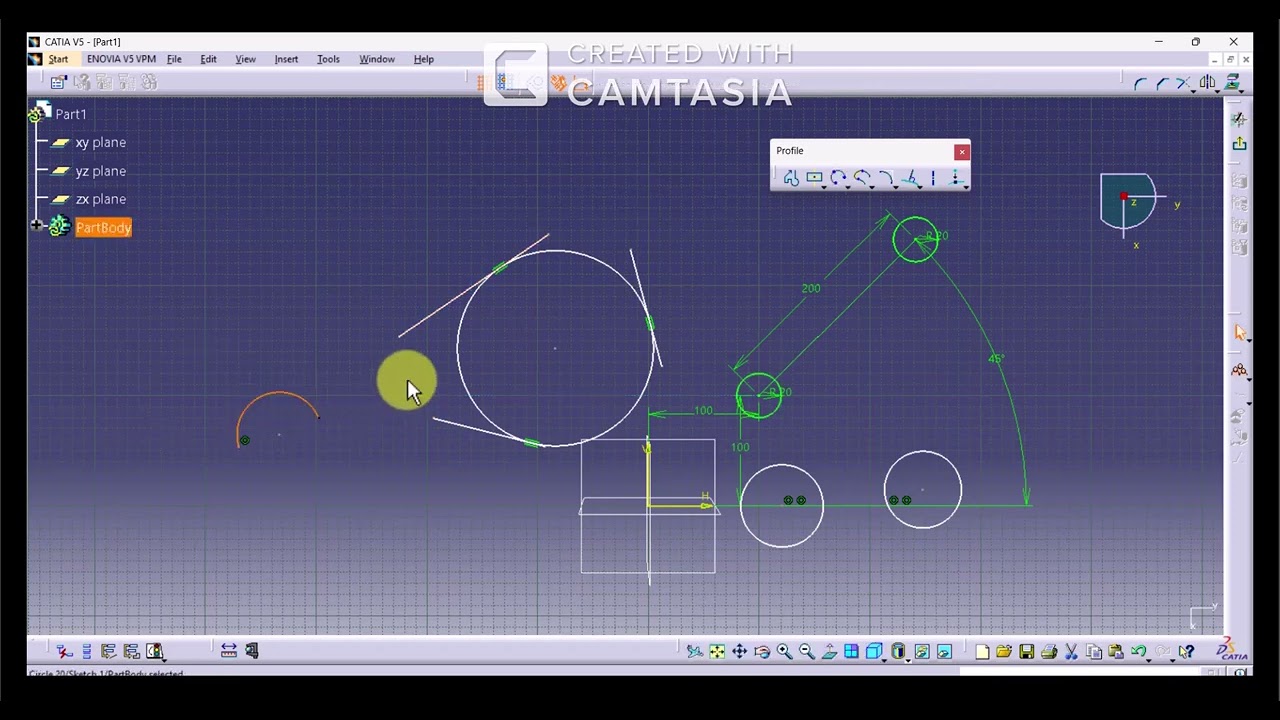This screenshot has height=720, width=1280.
Task: Select PartBody in the tree
Action: pos(104,228)
